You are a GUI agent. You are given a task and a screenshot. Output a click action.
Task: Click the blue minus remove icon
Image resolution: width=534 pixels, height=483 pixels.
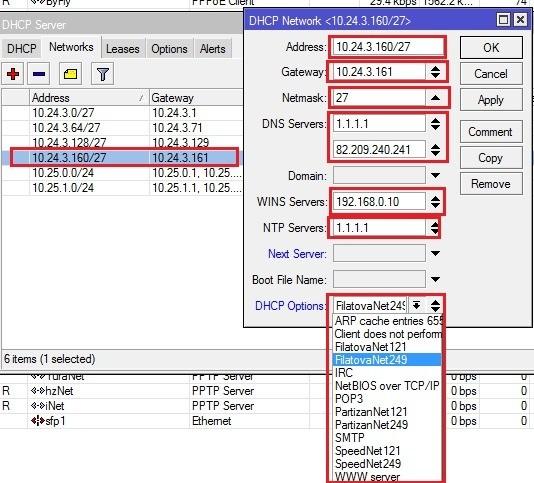point(38,74)
